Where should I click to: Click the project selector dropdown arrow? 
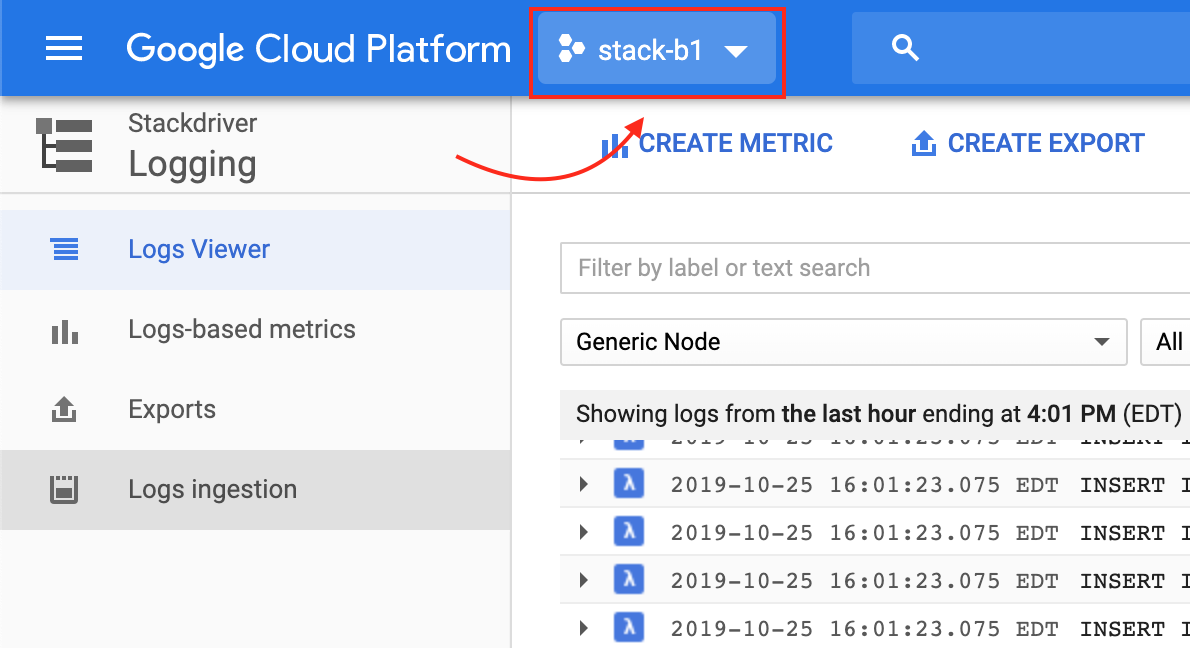coord(735,52)
